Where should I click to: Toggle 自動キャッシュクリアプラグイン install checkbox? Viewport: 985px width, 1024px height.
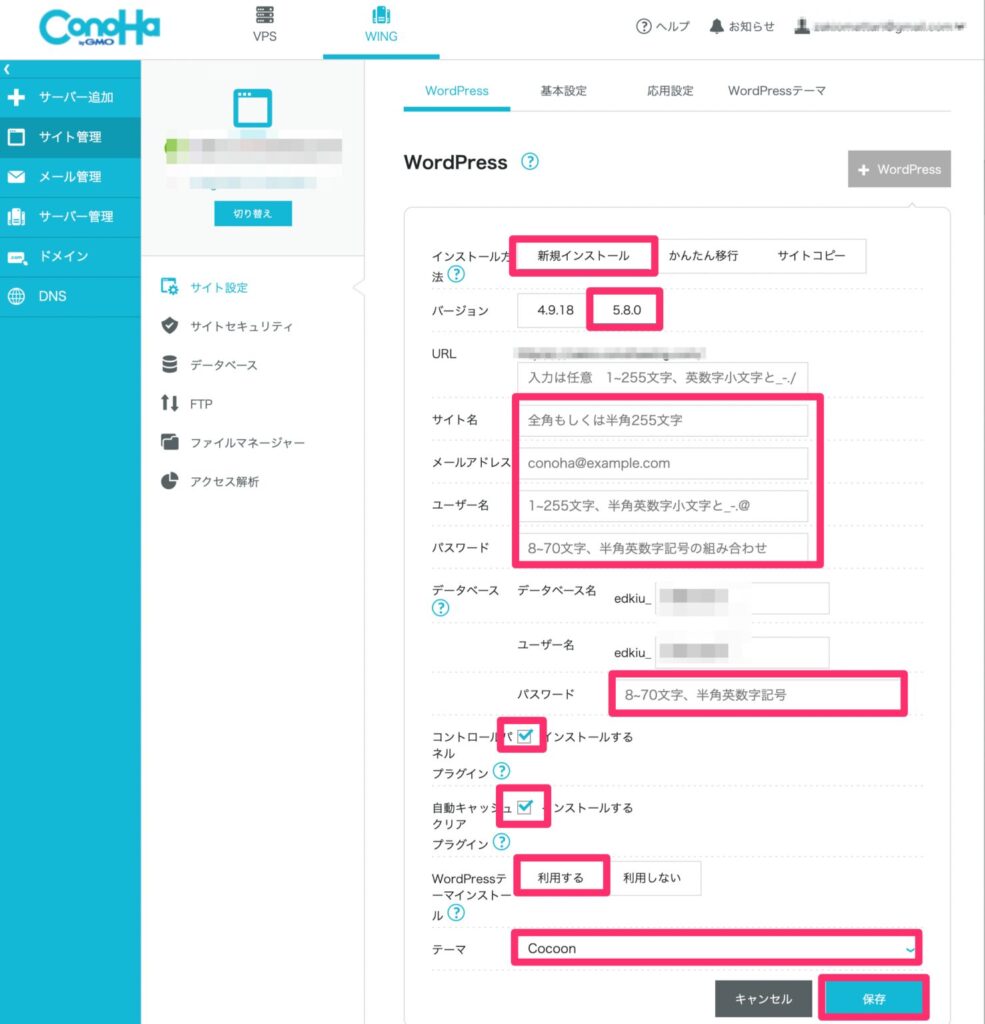coord(525,808)
